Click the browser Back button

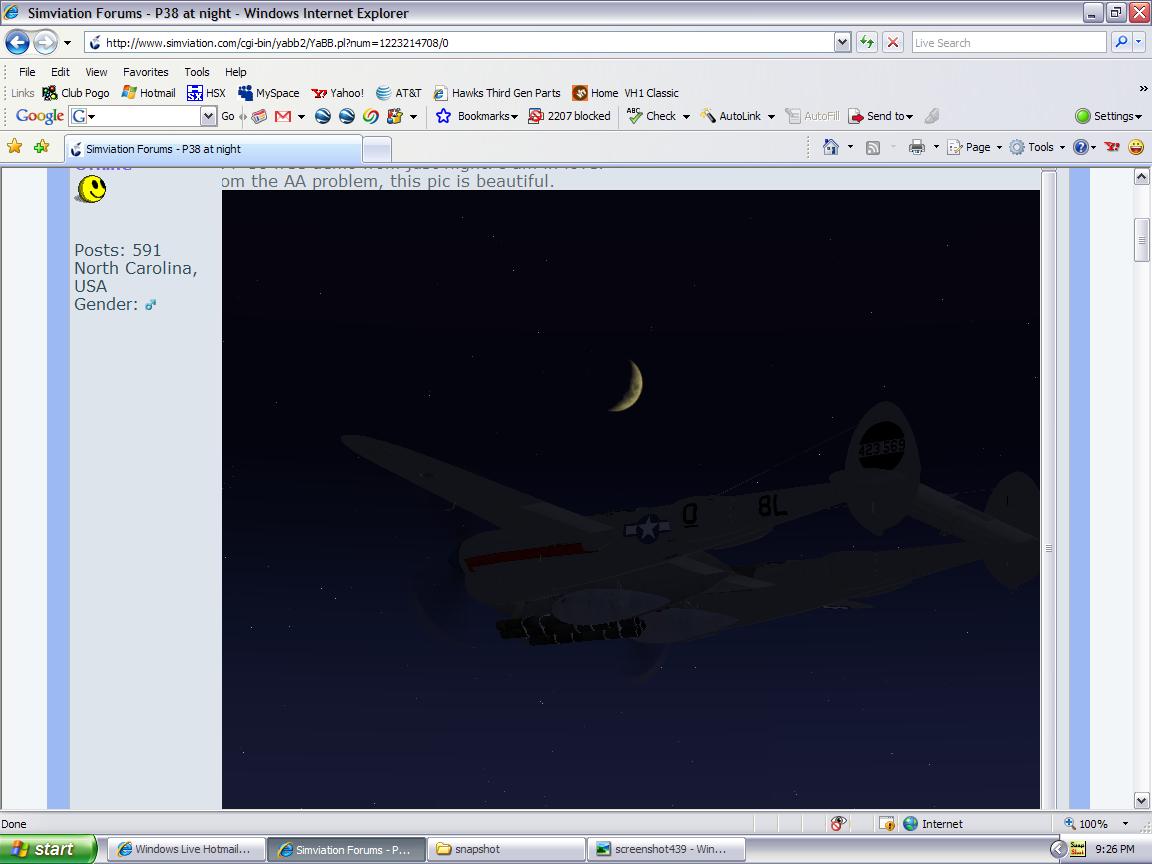(x=17, y=42)
